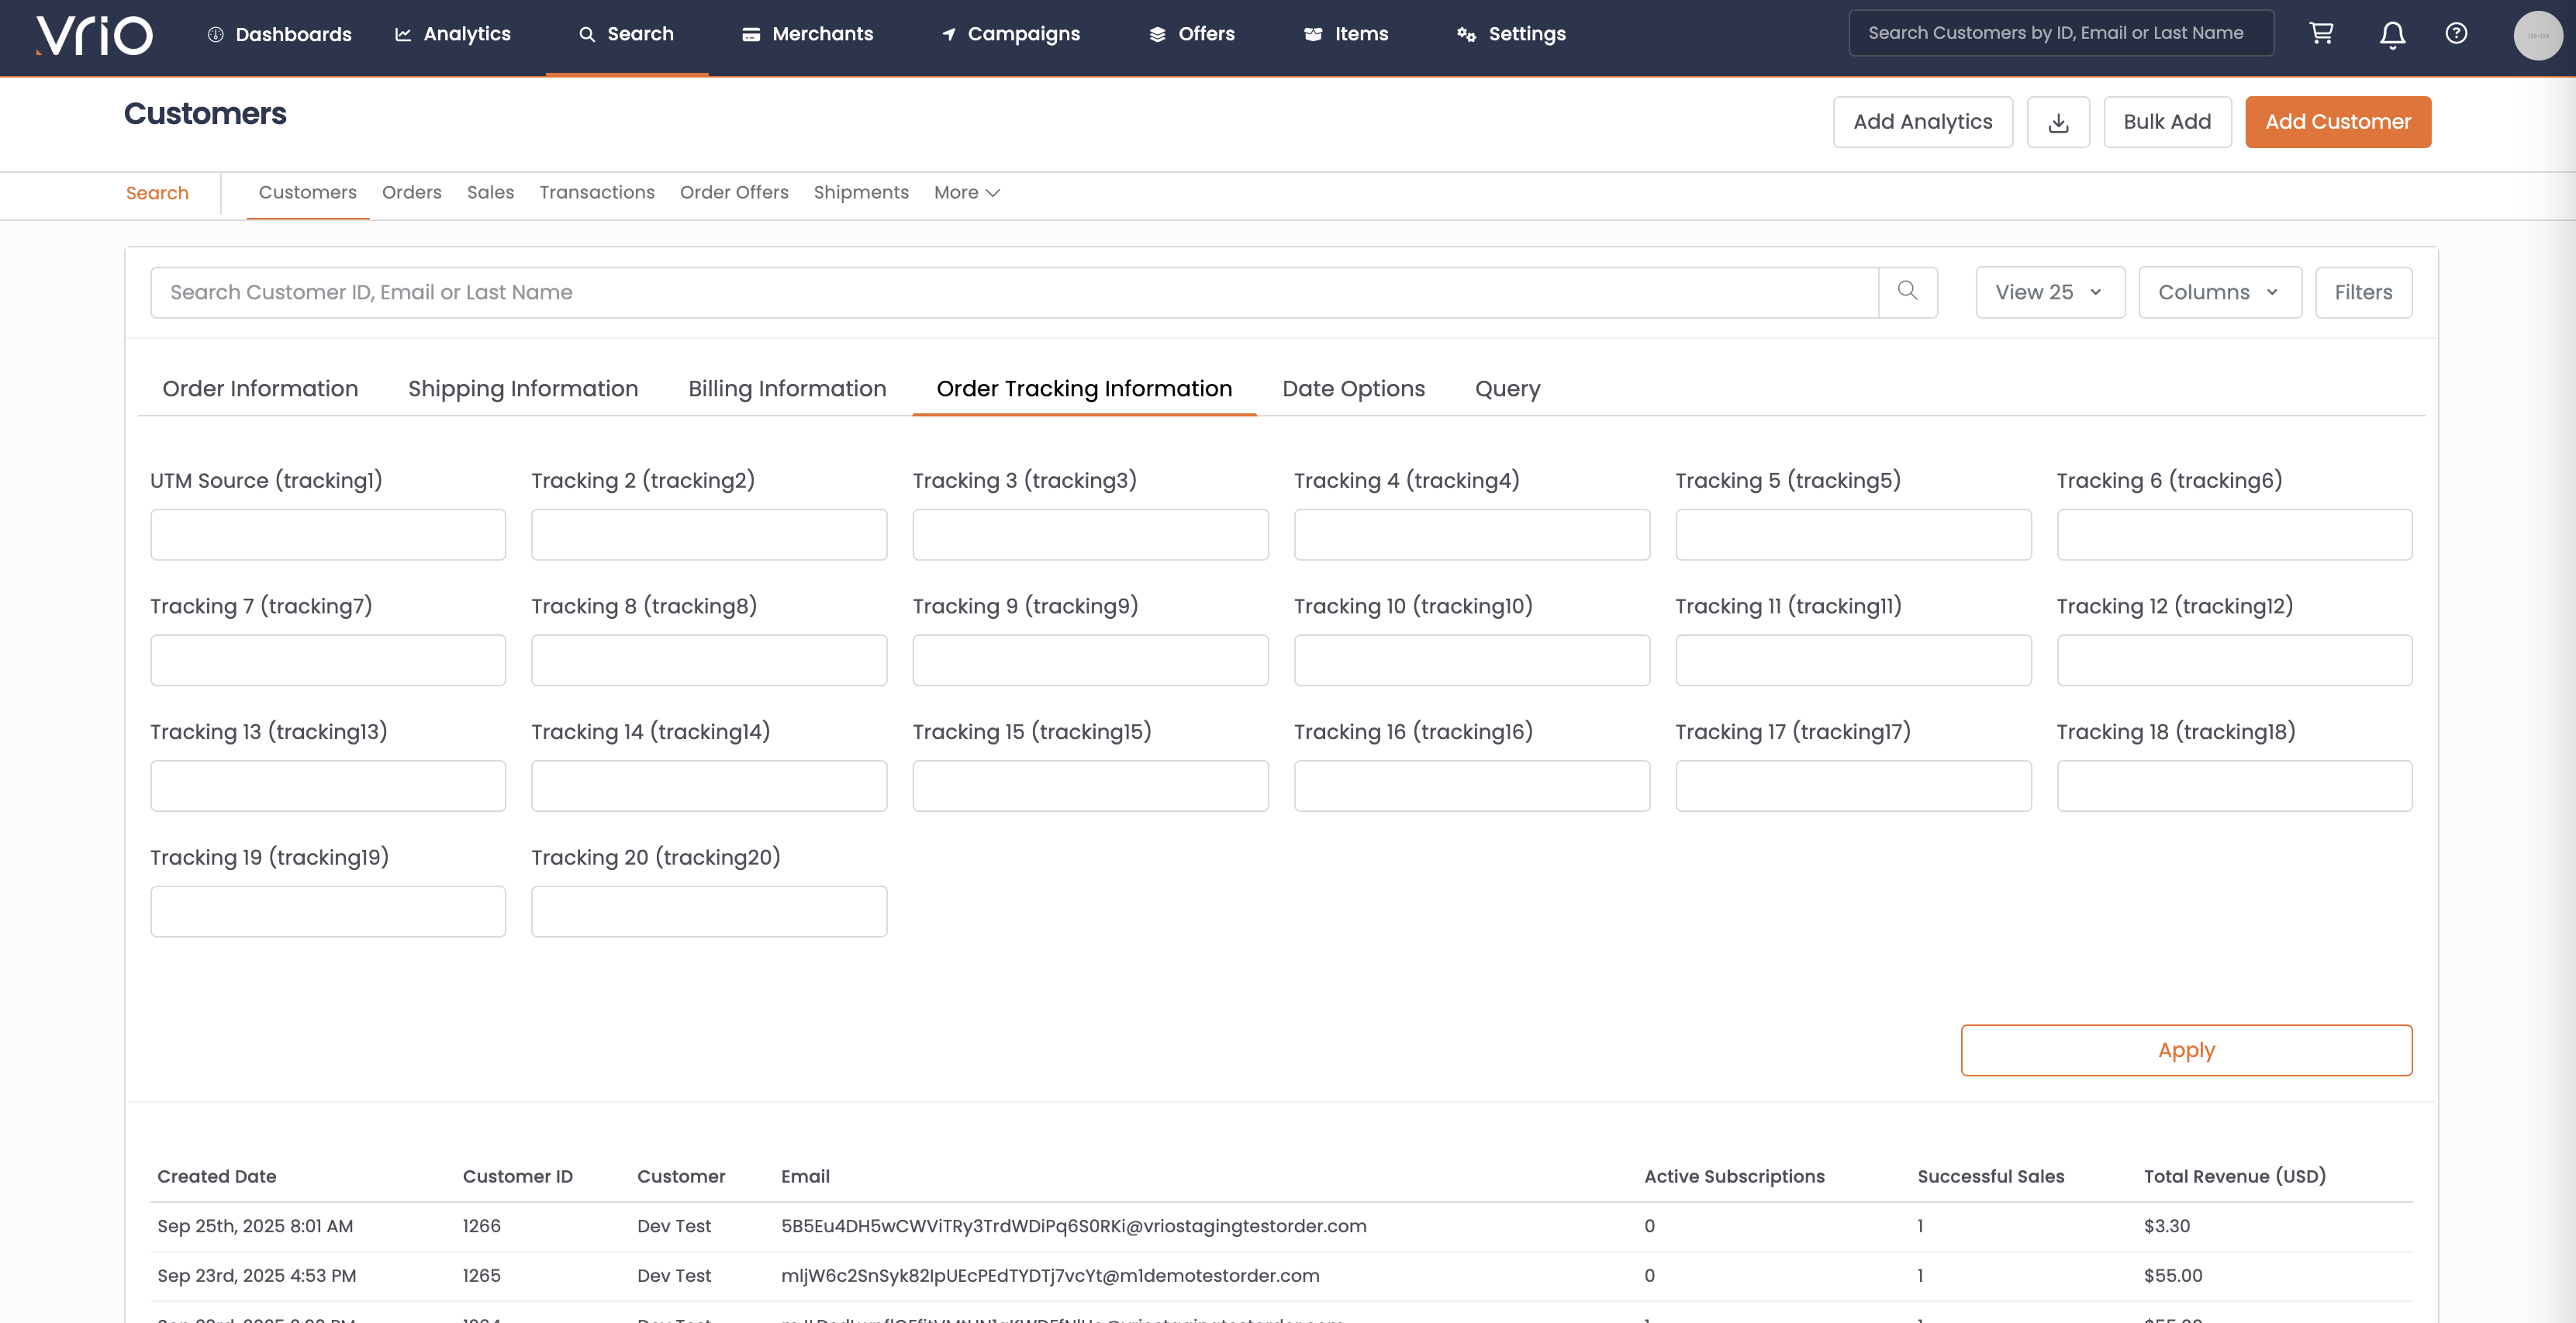Image resolution: width=2576 pixels, height=1323 pixels.
Task: Select the Date Options tab
Action: pos(1353,388)
